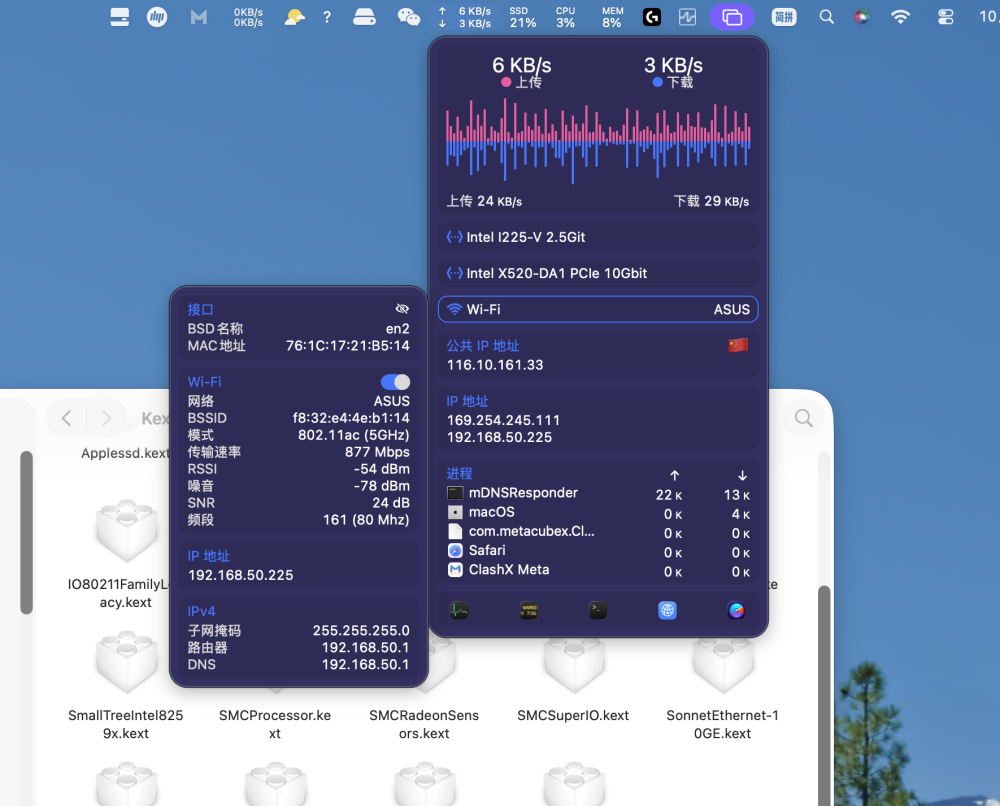1000x806 pixels.
Task: Go back in the Finder window
Action: [x=66, y=418]
